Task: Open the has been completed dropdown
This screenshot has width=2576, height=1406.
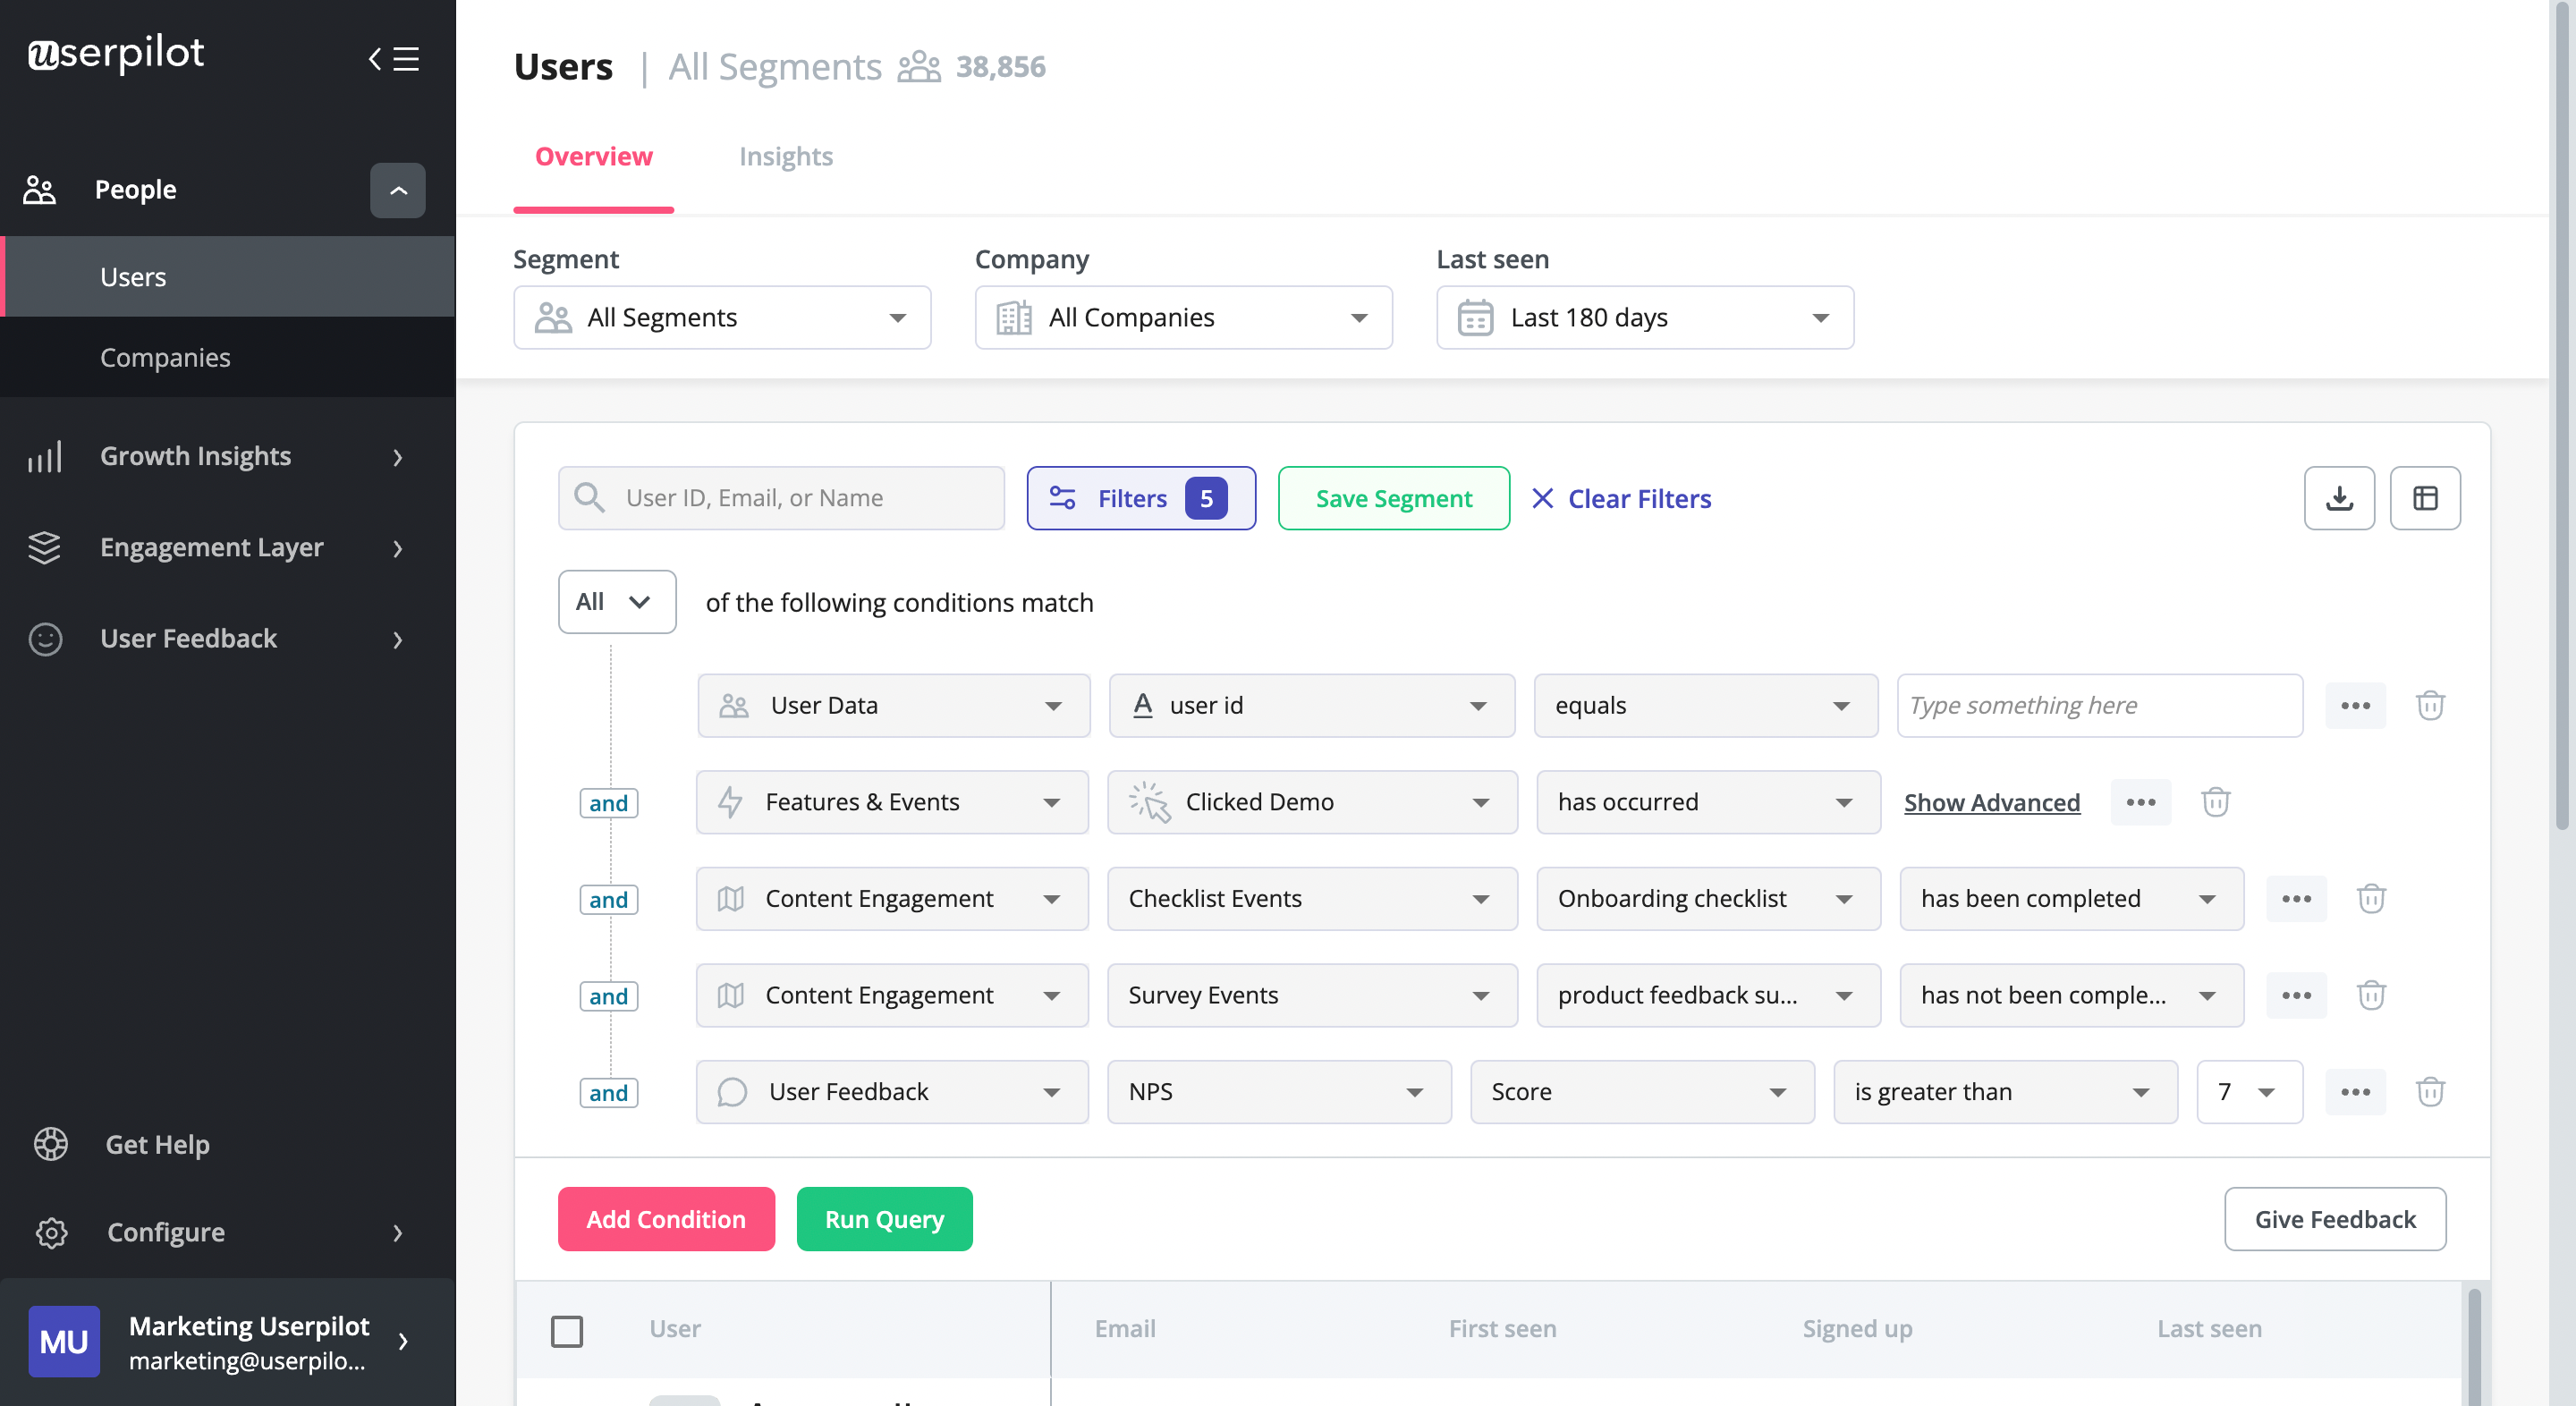Action: [x=2071, y=898]
